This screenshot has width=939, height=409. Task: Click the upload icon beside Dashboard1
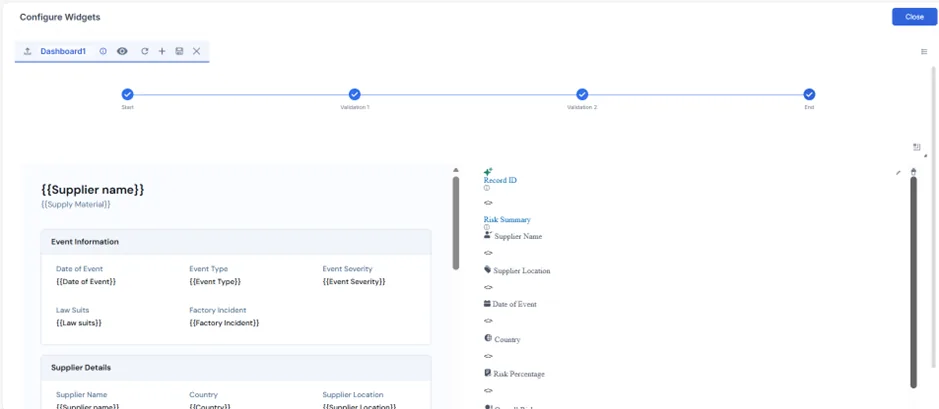[x=27, y=51]
